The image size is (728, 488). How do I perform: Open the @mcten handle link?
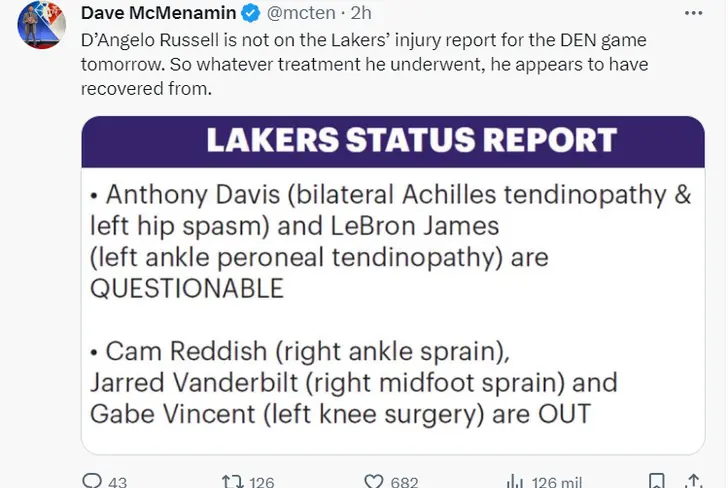tap(301, 13)
